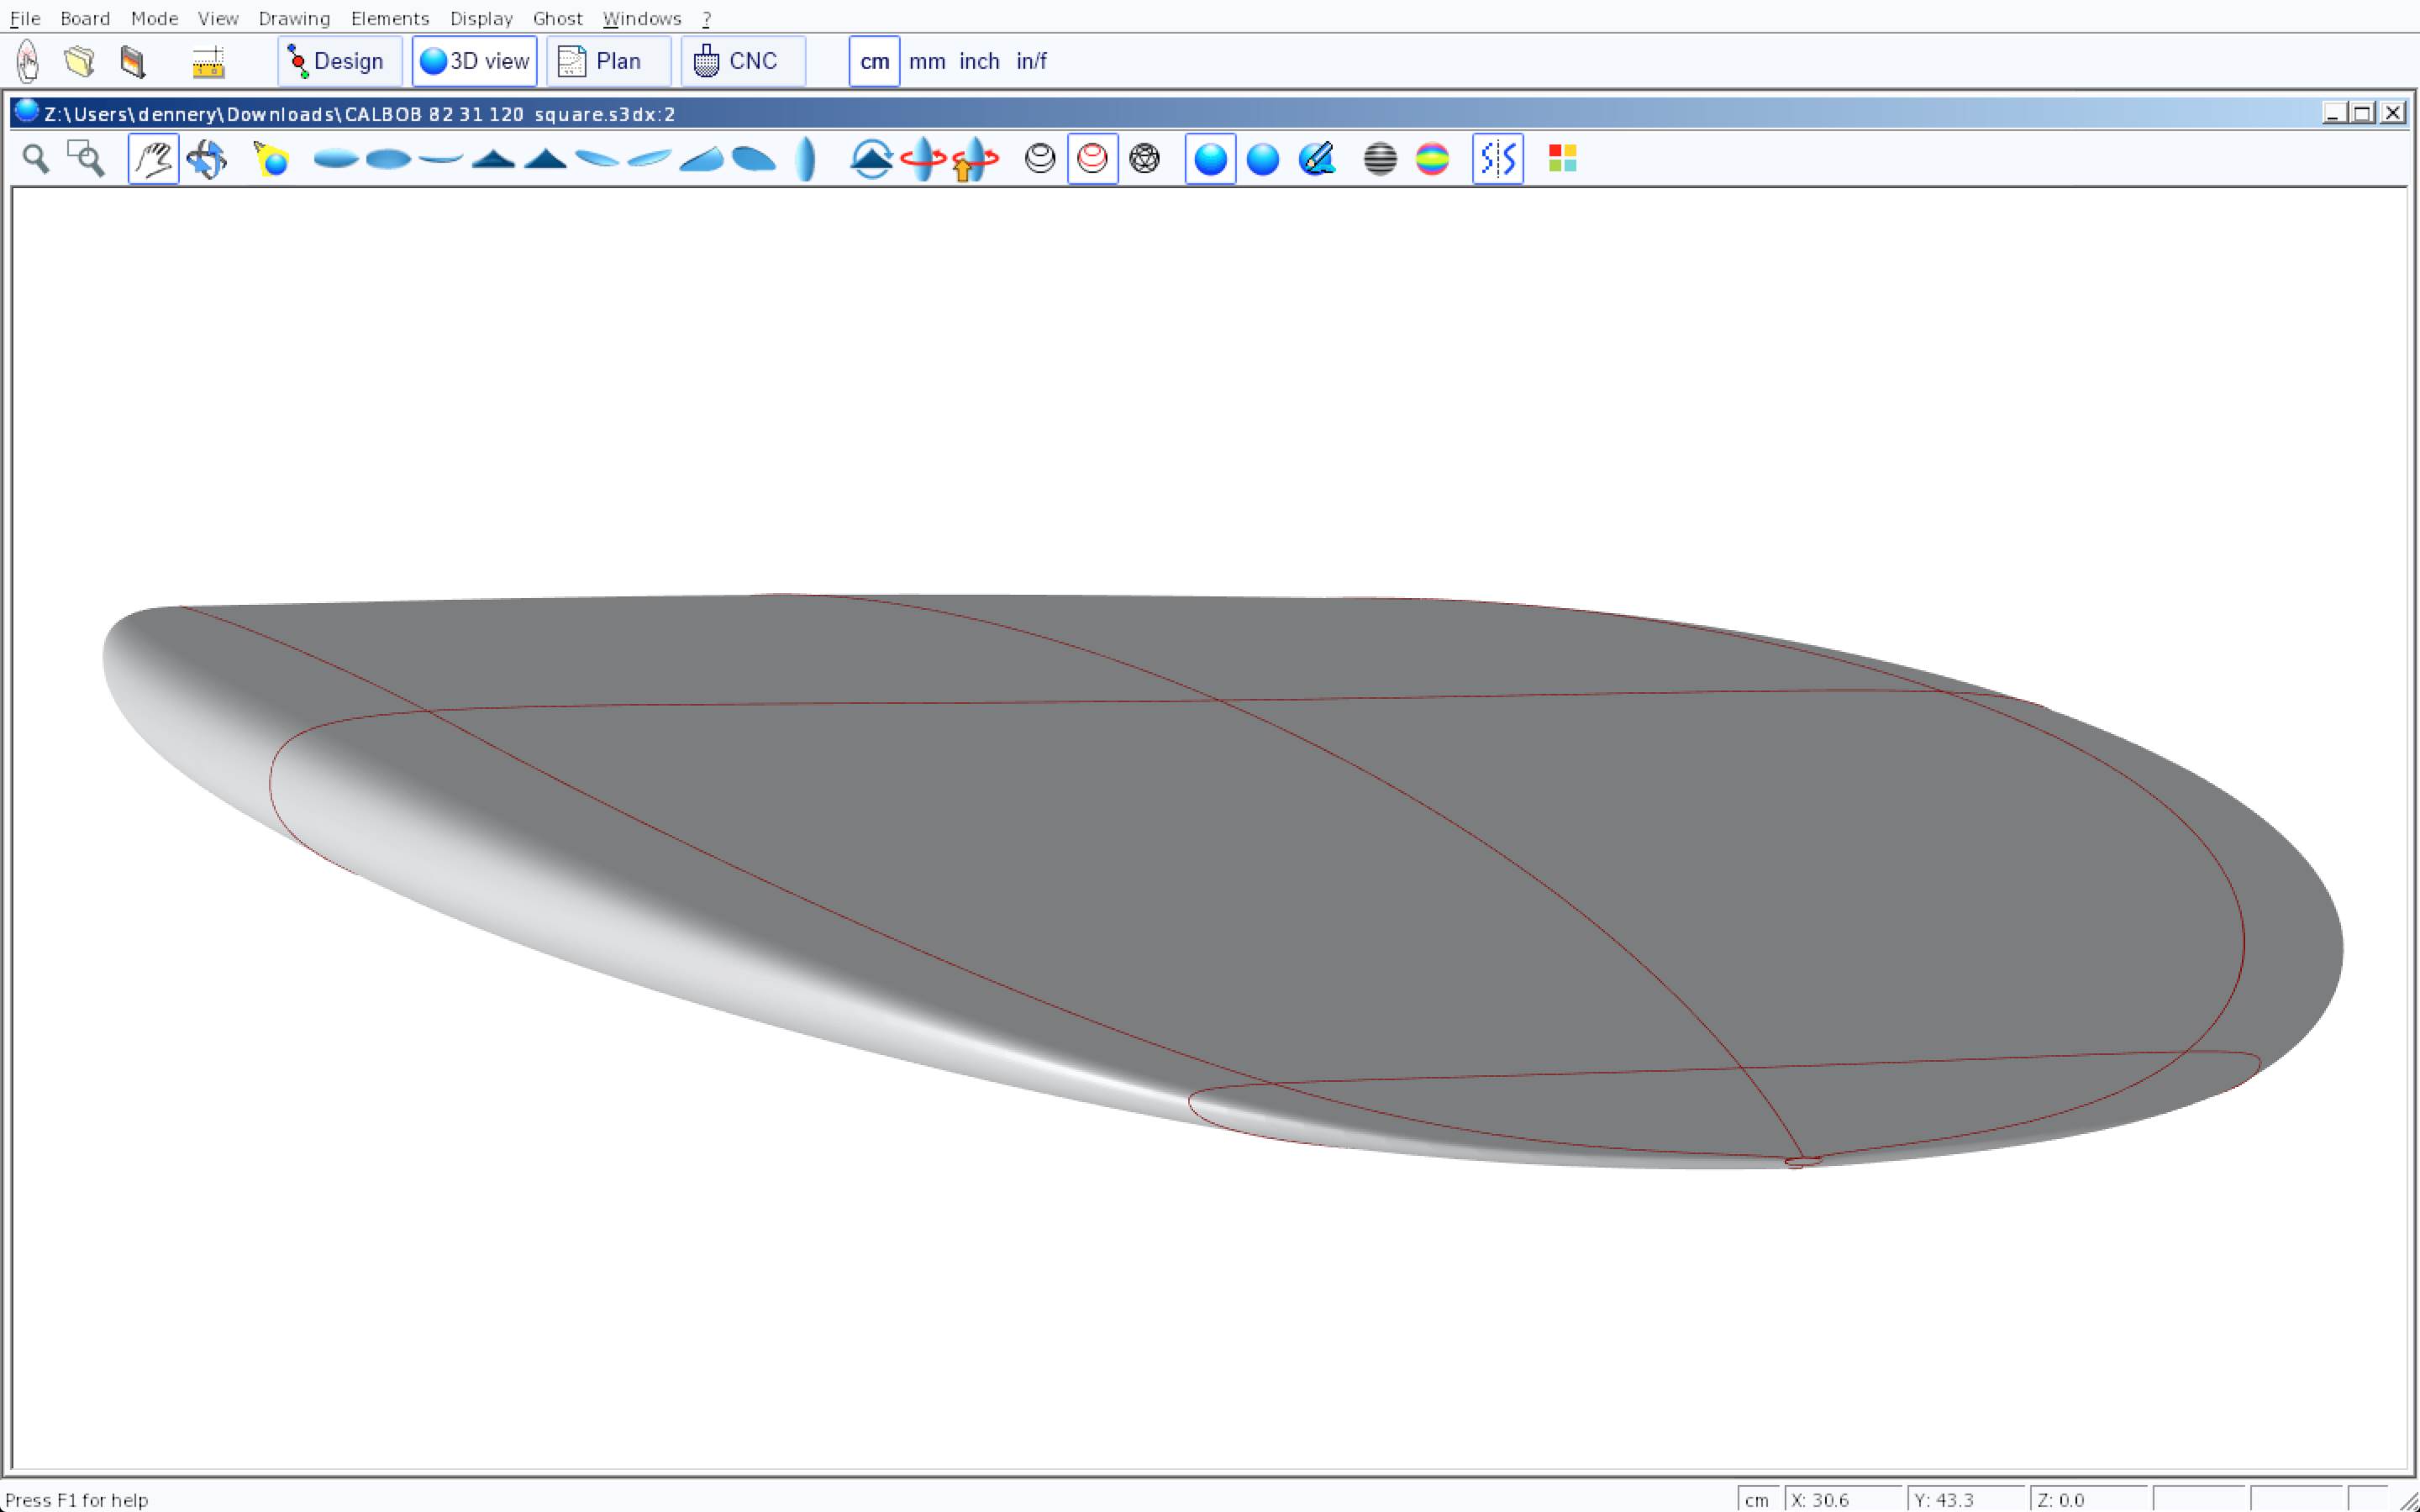Screen dimensions: 2420x1512
Task: Open the CNC mode
Action: (742, 62)
